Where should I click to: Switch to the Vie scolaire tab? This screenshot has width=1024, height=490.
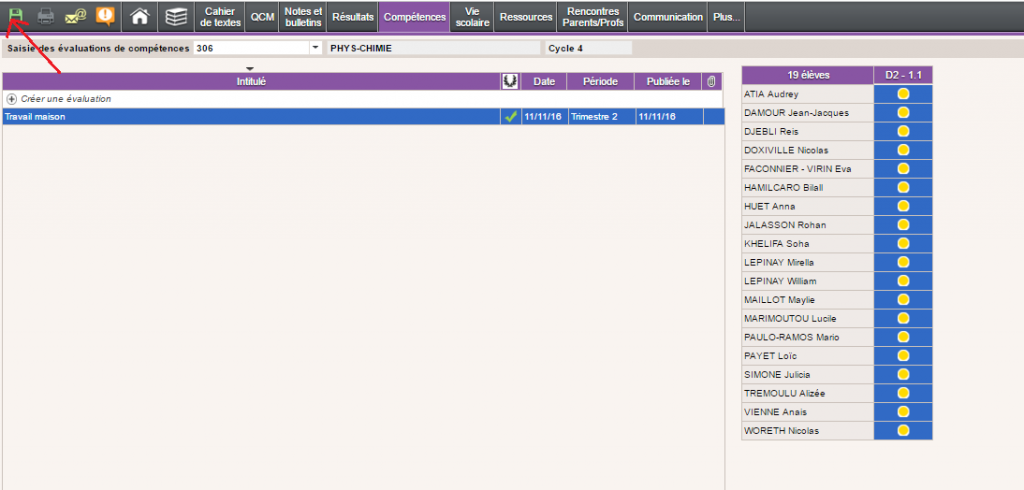point(472,17)
